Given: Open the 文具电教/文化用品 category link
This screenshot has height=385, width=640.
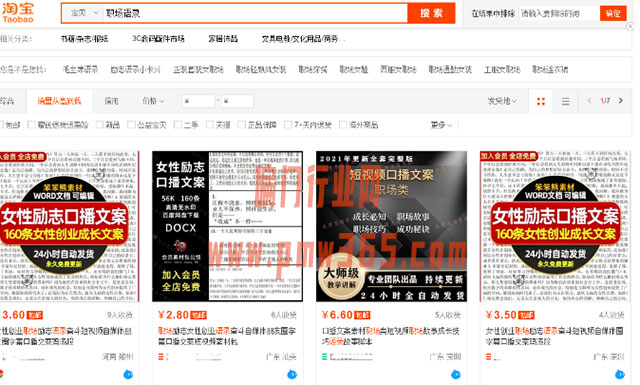Looking at the screenshot, I should (x=303, y=39).
